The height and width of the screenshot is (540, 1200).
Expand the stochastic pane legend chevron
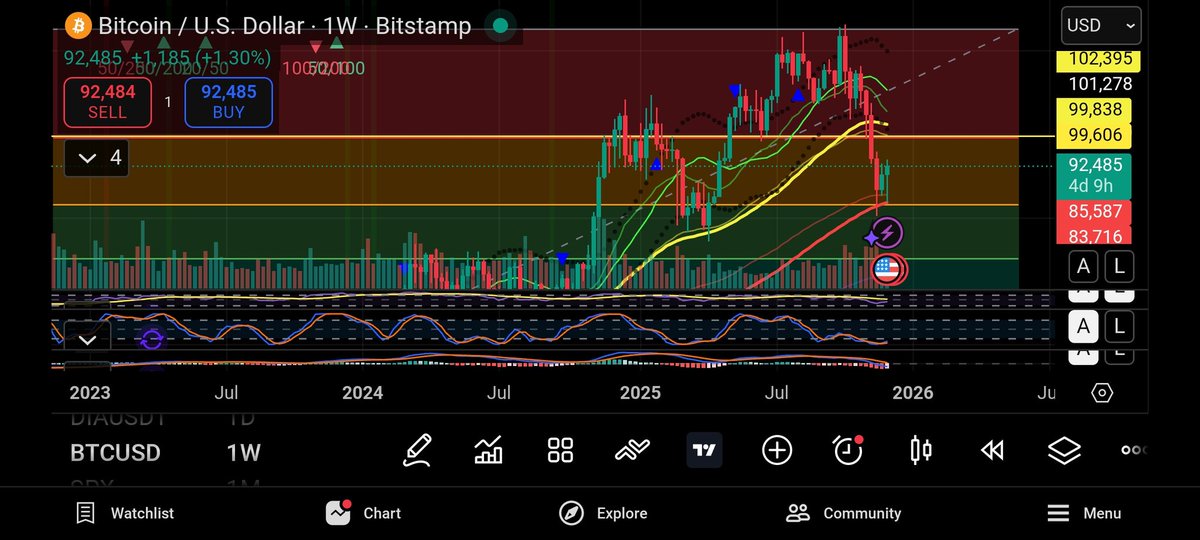[87, 340]
